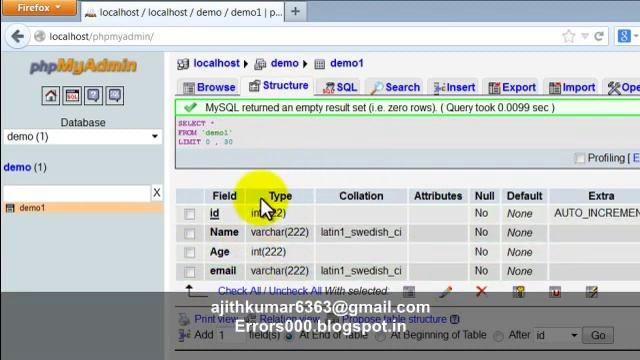Switch to the SQL tab
The height and width of the screenshot is (360, 640).
[x=340, y=87]
